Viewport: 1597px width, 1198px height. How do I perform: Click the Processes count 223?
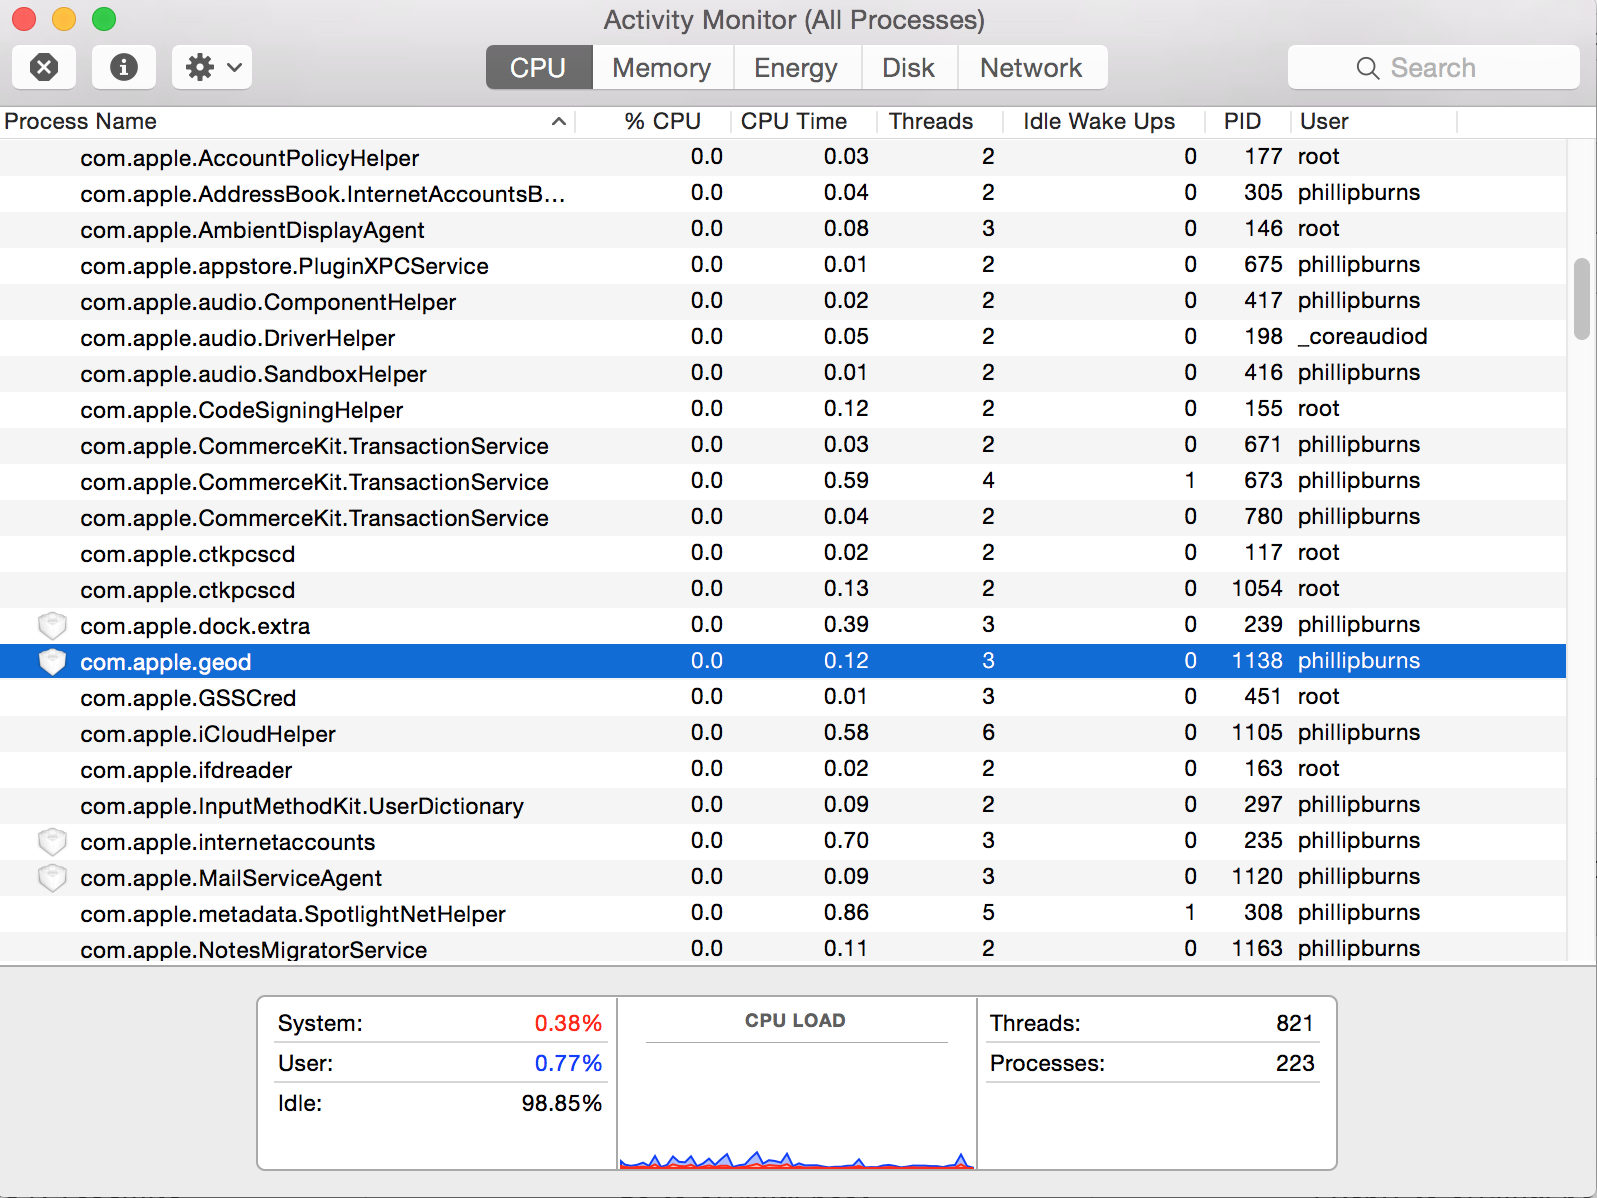pos(1295,1063)
